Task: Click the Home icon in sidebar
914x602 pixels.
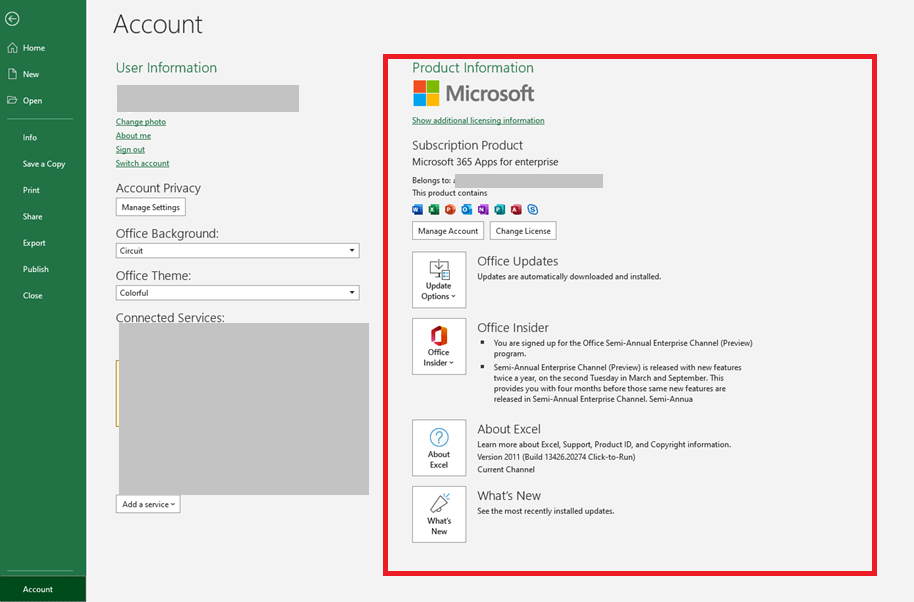Action: (12, 48)
